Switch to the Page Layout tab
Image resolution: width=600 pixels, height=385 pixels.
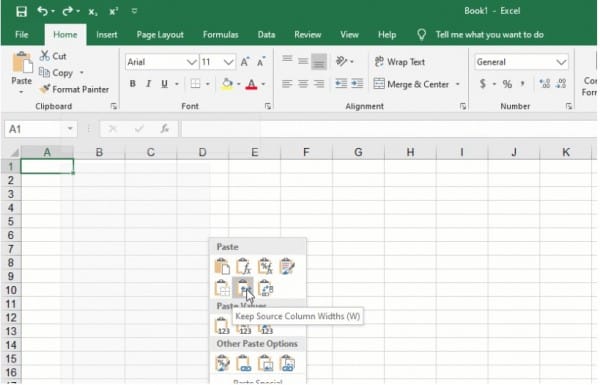coord(160,35)
